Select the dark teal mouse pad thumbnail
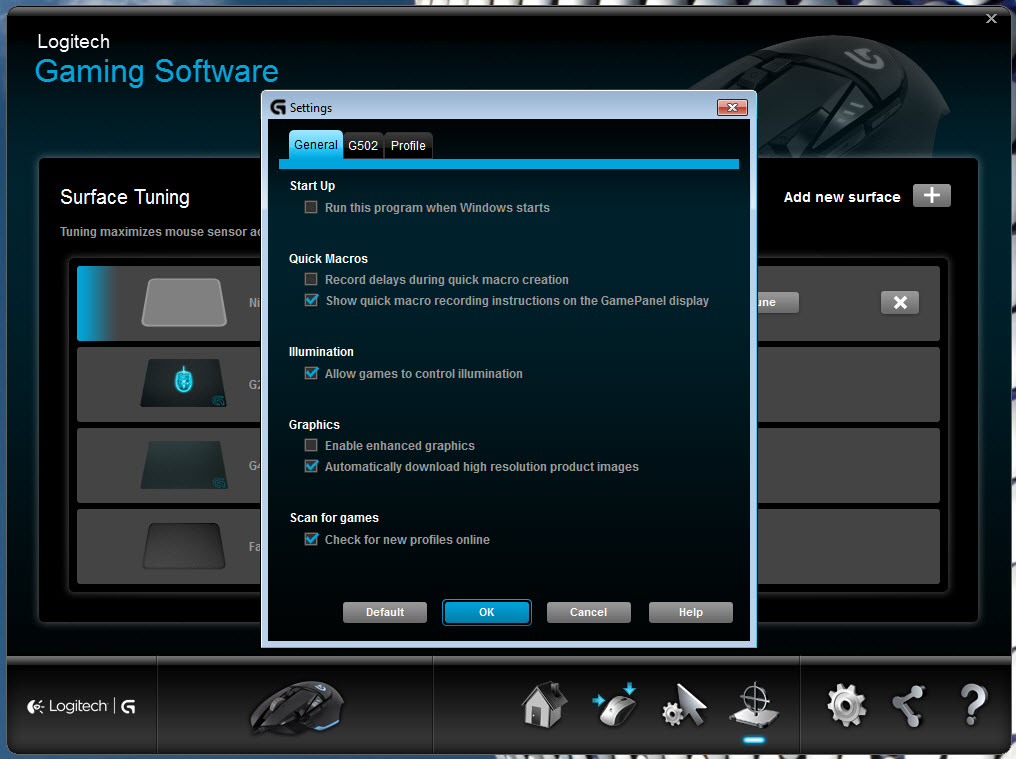1016x759 pixels. 184,465
